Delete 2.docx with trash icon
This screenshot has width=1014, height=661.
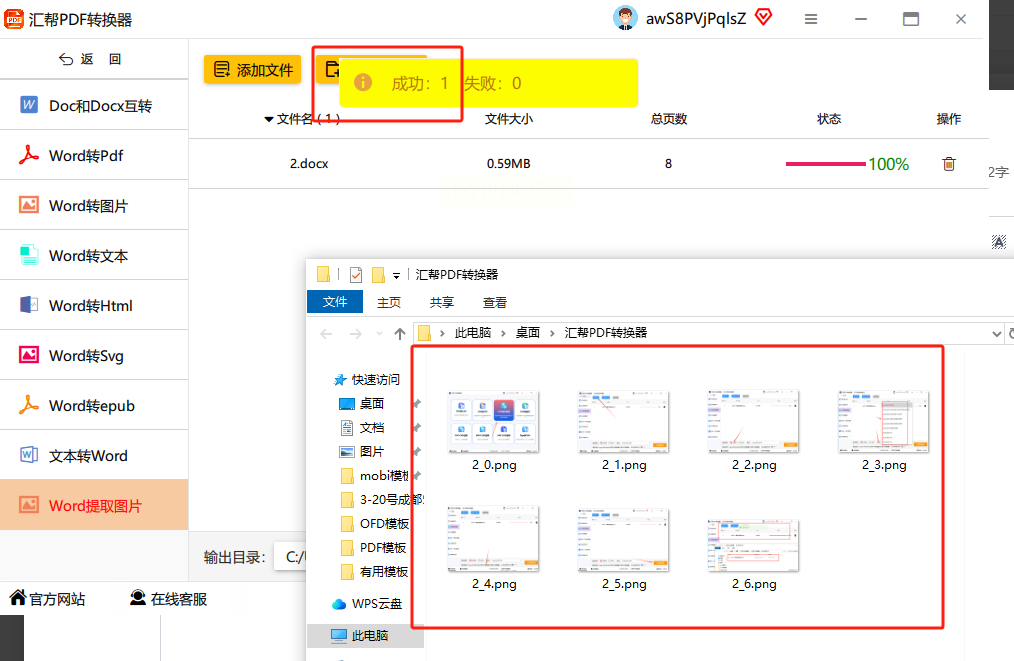point(949,164)
